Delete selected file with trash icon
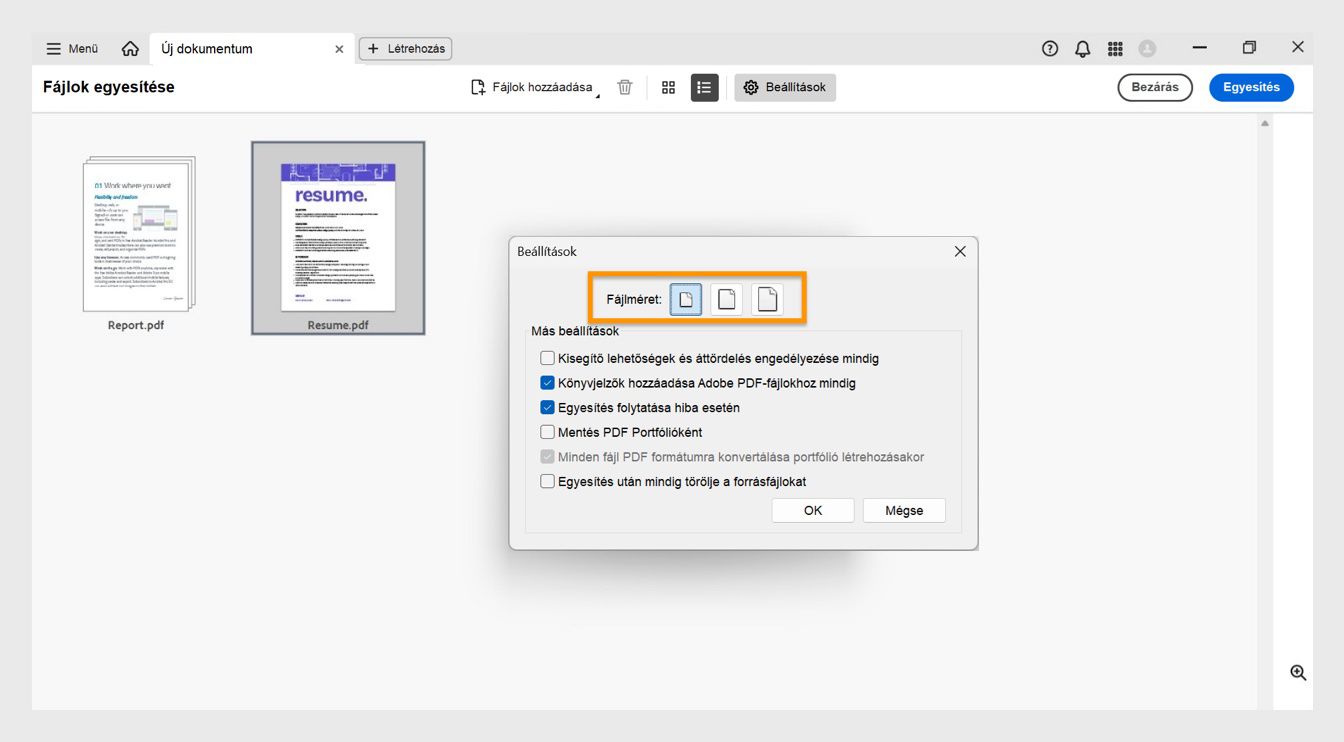Screen dimensions: 1344x742 point(625,87)
